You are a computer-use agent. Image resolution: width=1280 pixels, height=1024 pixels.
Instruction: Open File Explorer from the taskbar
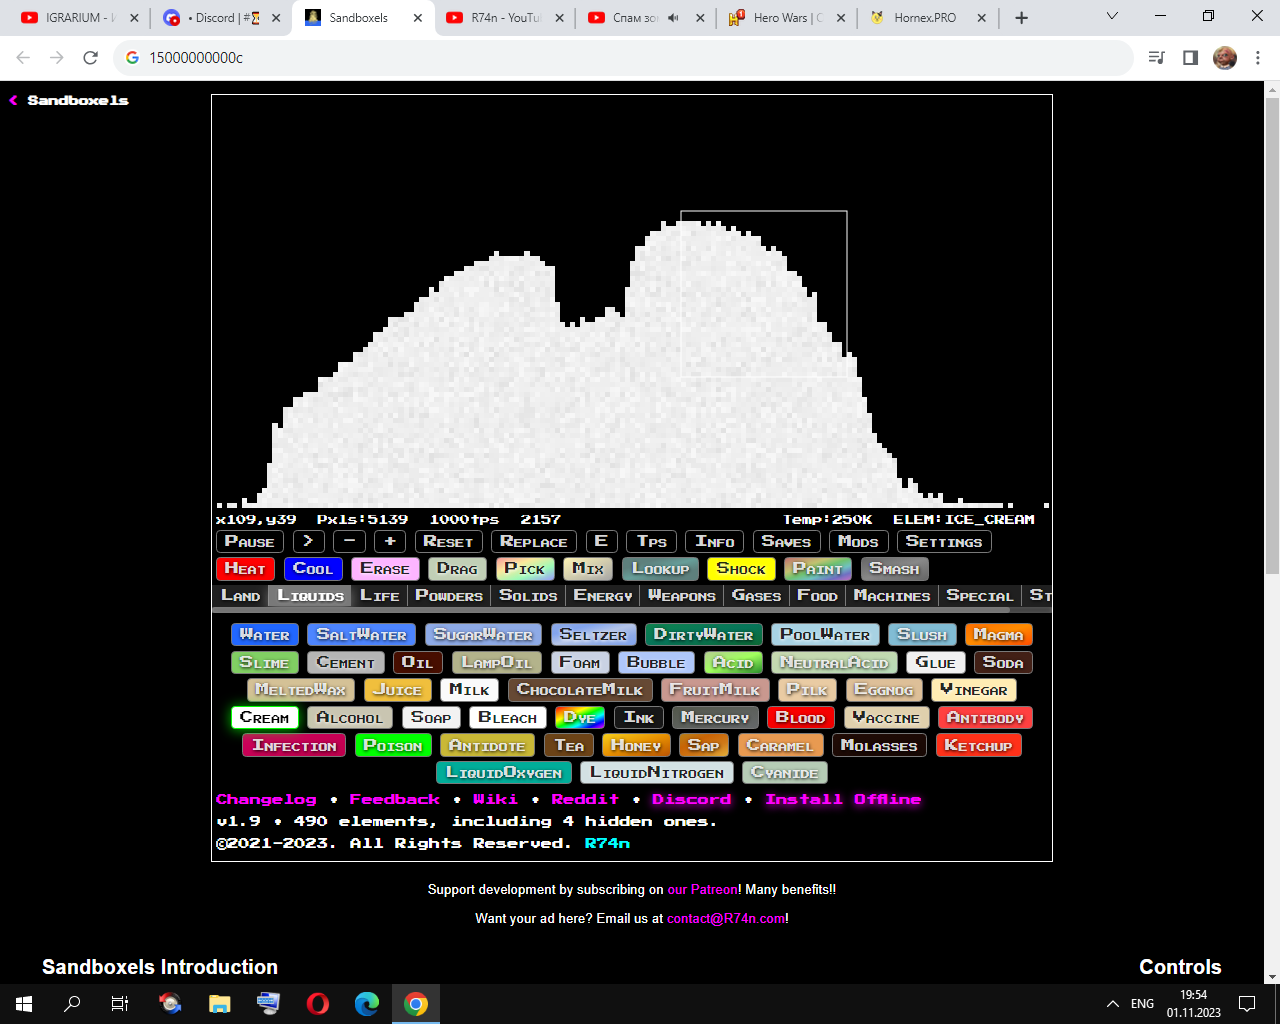[x=220, y=1004]
